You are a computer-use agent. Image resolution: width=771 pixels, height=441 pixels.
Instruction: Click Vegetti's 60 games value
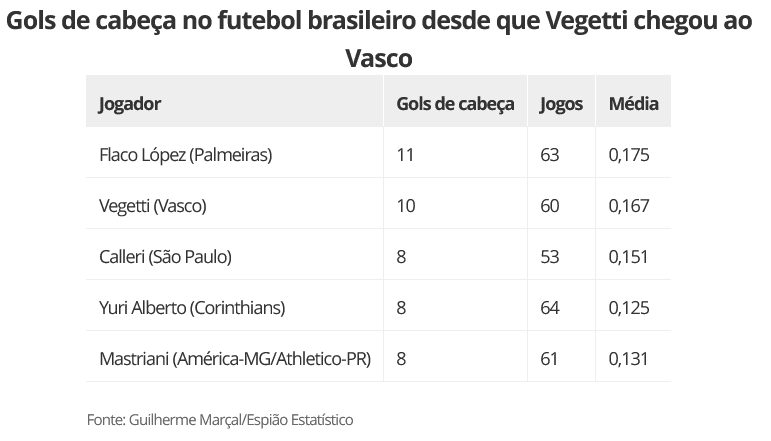549,206
